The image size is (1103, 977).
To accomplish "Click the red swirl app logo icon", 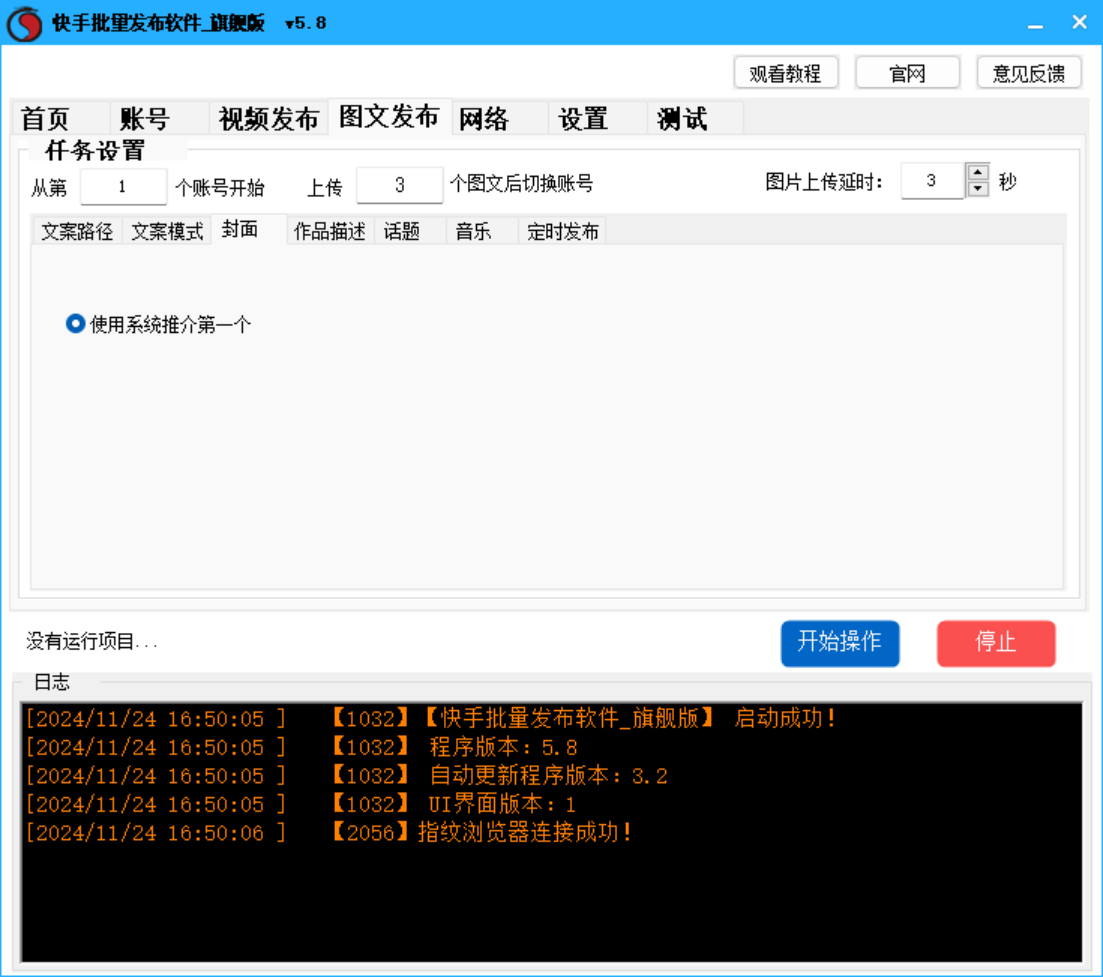I will point(25,23).
